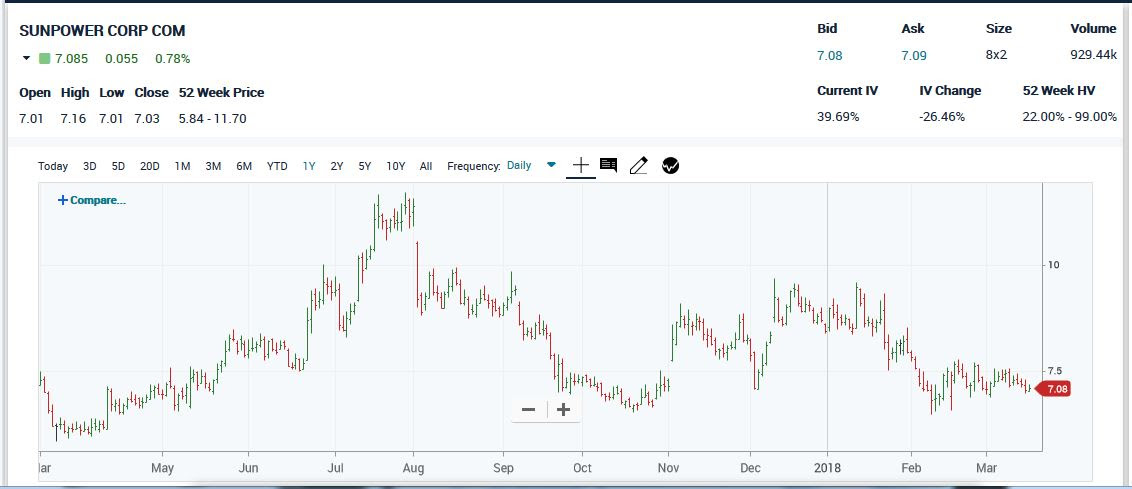Click the IV Change value -26.46%
Image resolution: width=1132 pixels, height=489 pixels.
942,117
